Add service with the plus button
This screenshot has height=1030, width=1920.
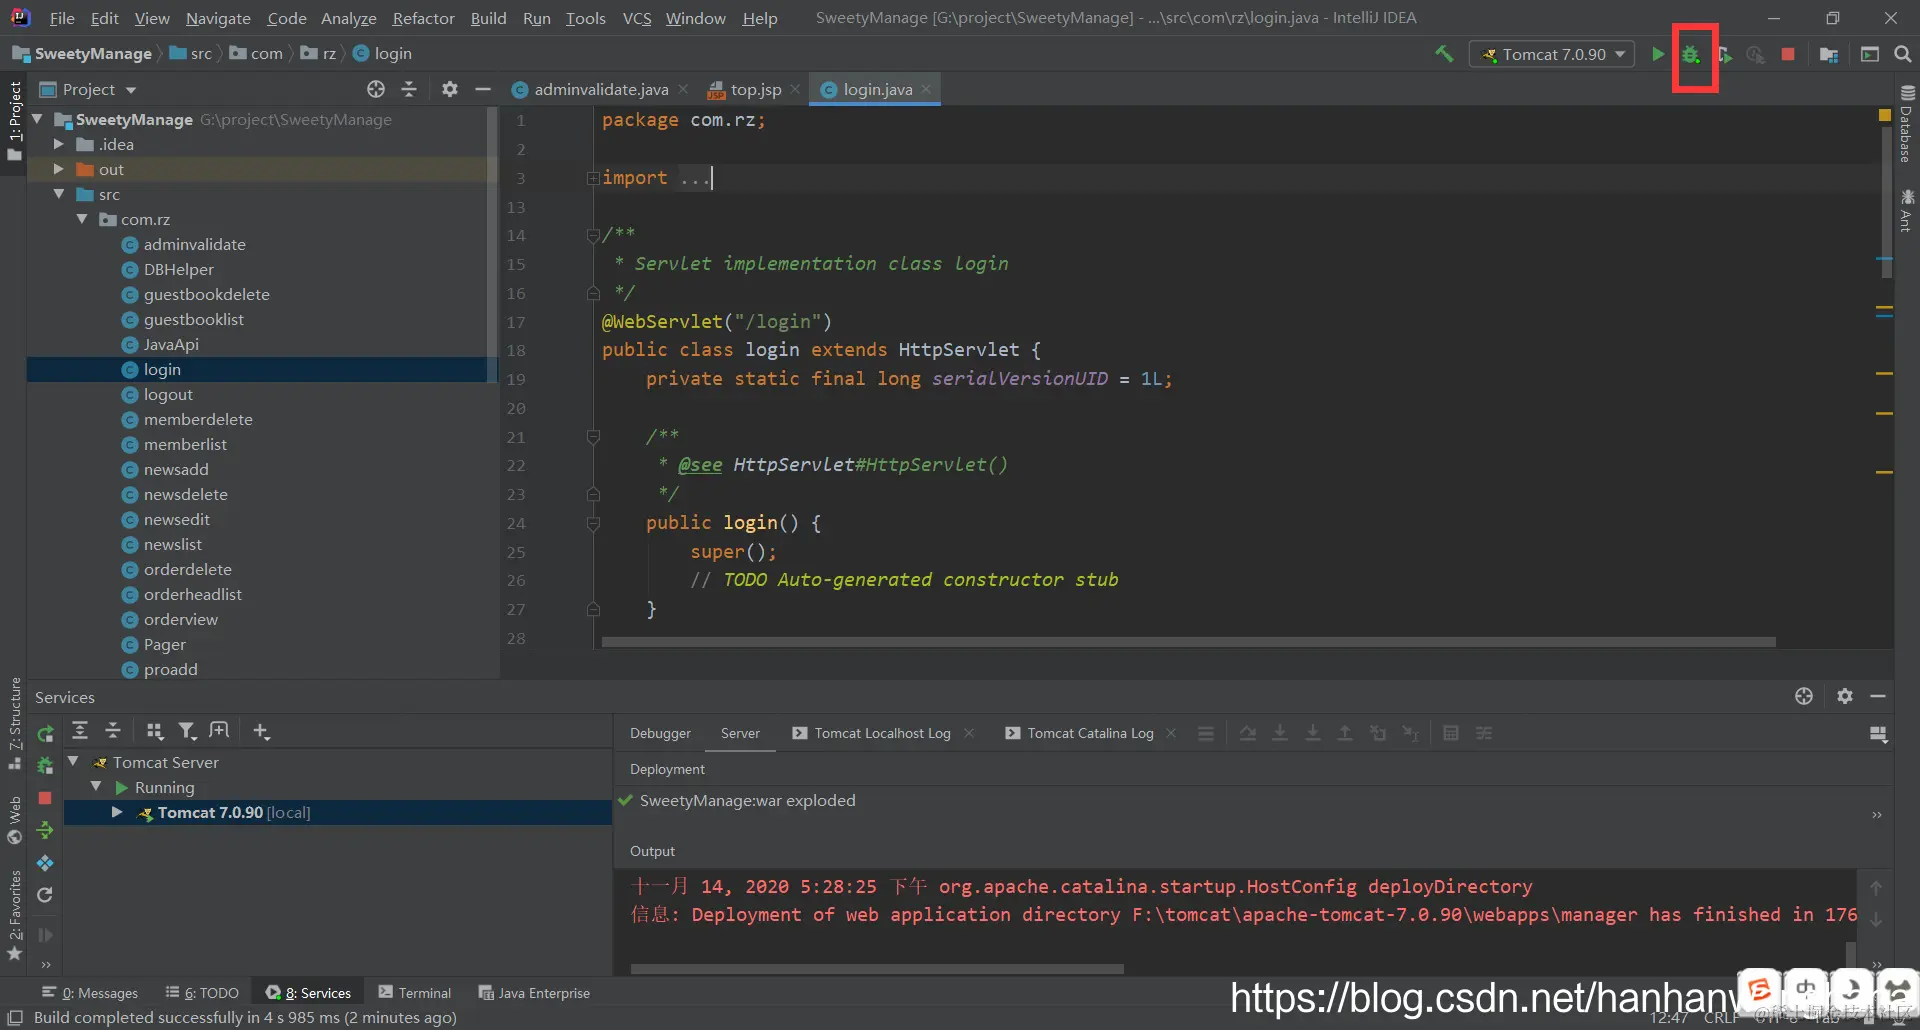point(261,731)
